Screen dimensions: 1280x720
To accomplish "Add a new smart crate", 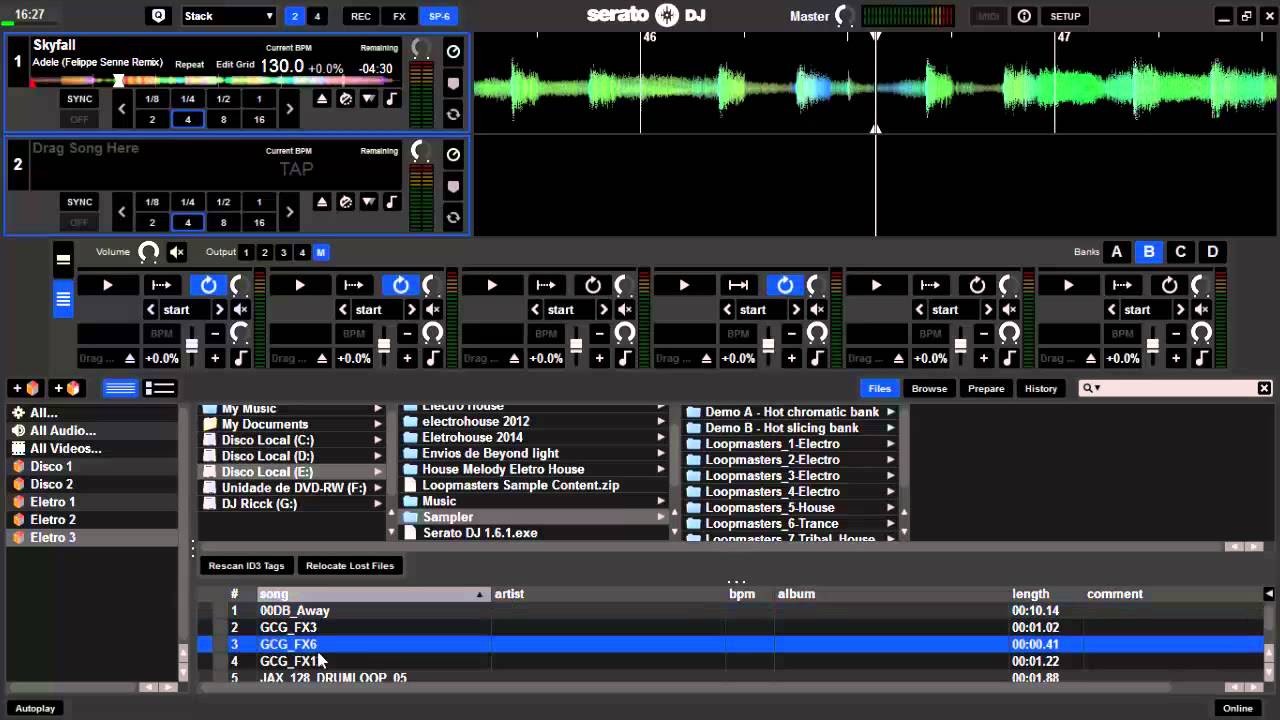I will tap(66, 388).
